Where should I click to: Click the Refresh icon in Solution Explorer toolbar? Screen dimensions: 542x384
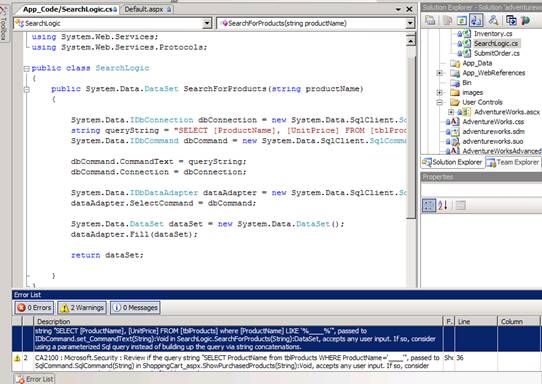pos(462,20)
